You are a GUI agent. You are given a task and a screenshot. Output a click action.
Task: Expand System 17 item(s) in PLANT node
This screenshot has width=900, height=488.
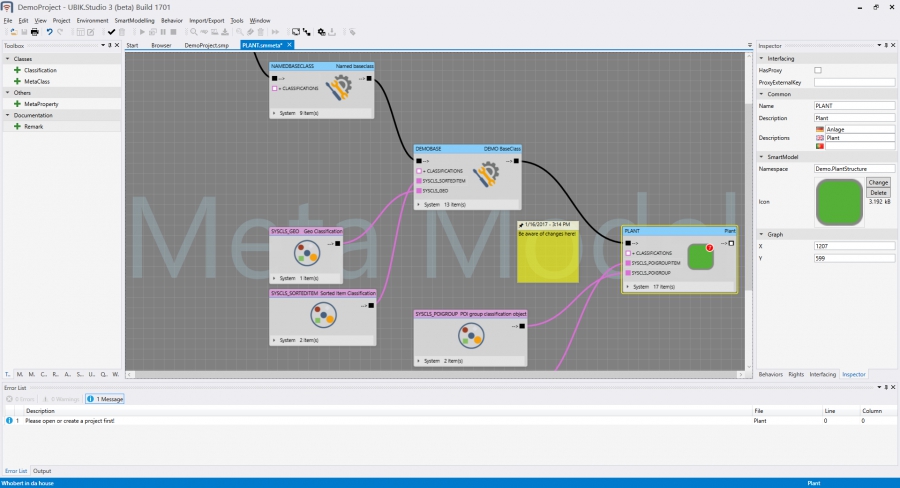pyautogui.click(x=627, y=286)
